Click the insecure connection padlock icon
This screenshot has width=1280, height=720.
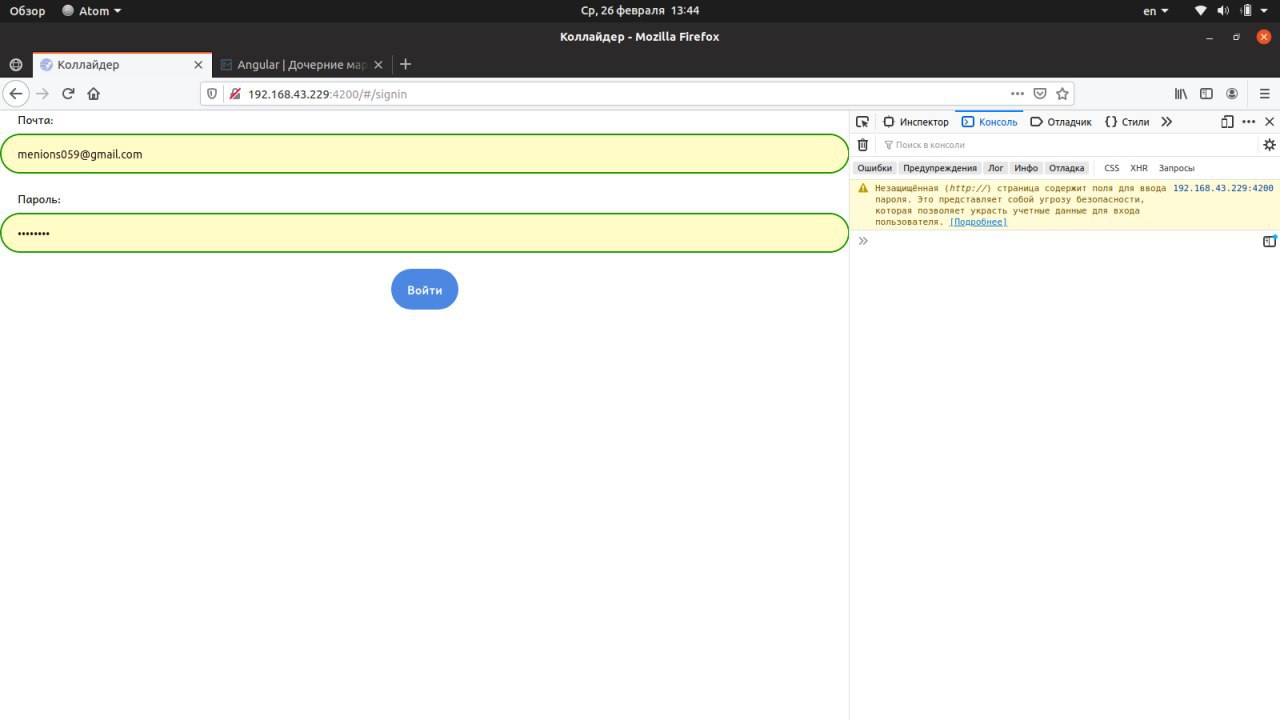(235, 94)
